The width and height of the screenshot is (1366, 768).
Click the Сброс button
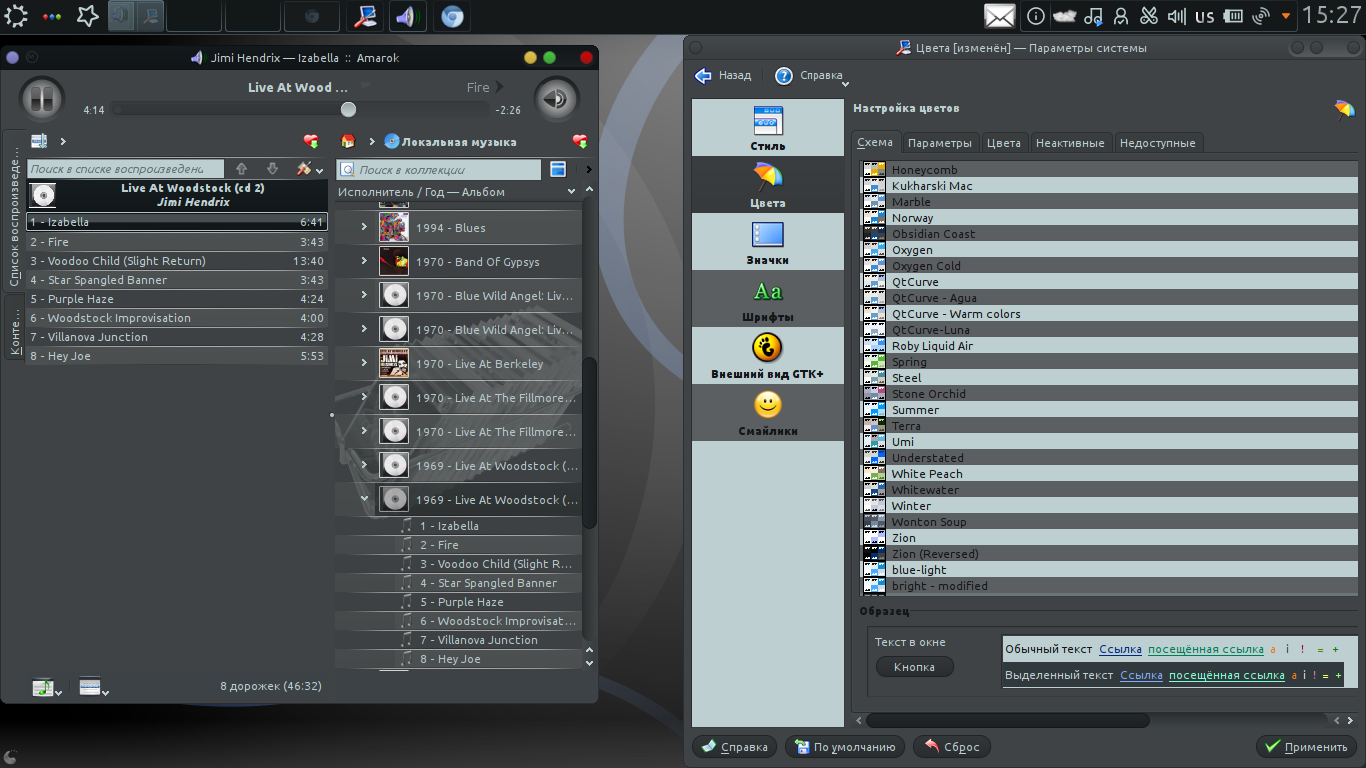pyautogui.click(x=951, y=746)
